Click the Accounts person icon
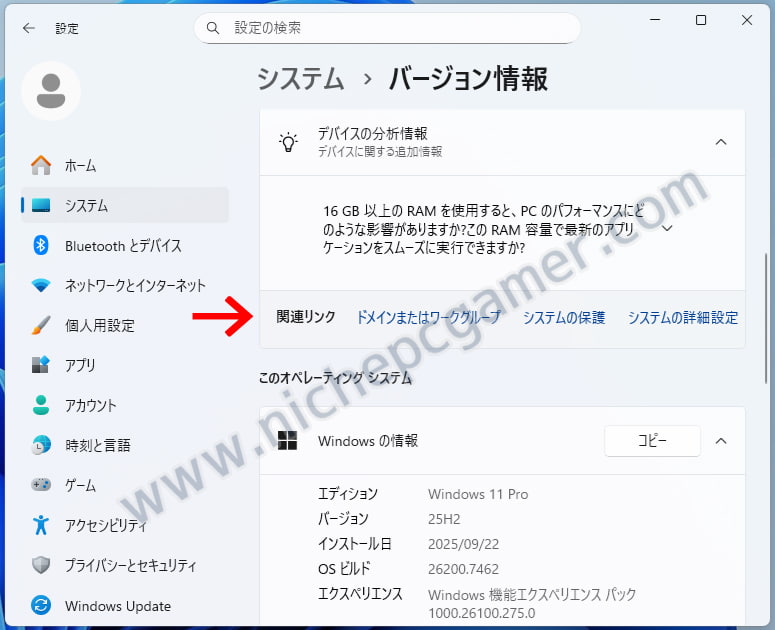The image size is (775, 630). click(41, 405)
